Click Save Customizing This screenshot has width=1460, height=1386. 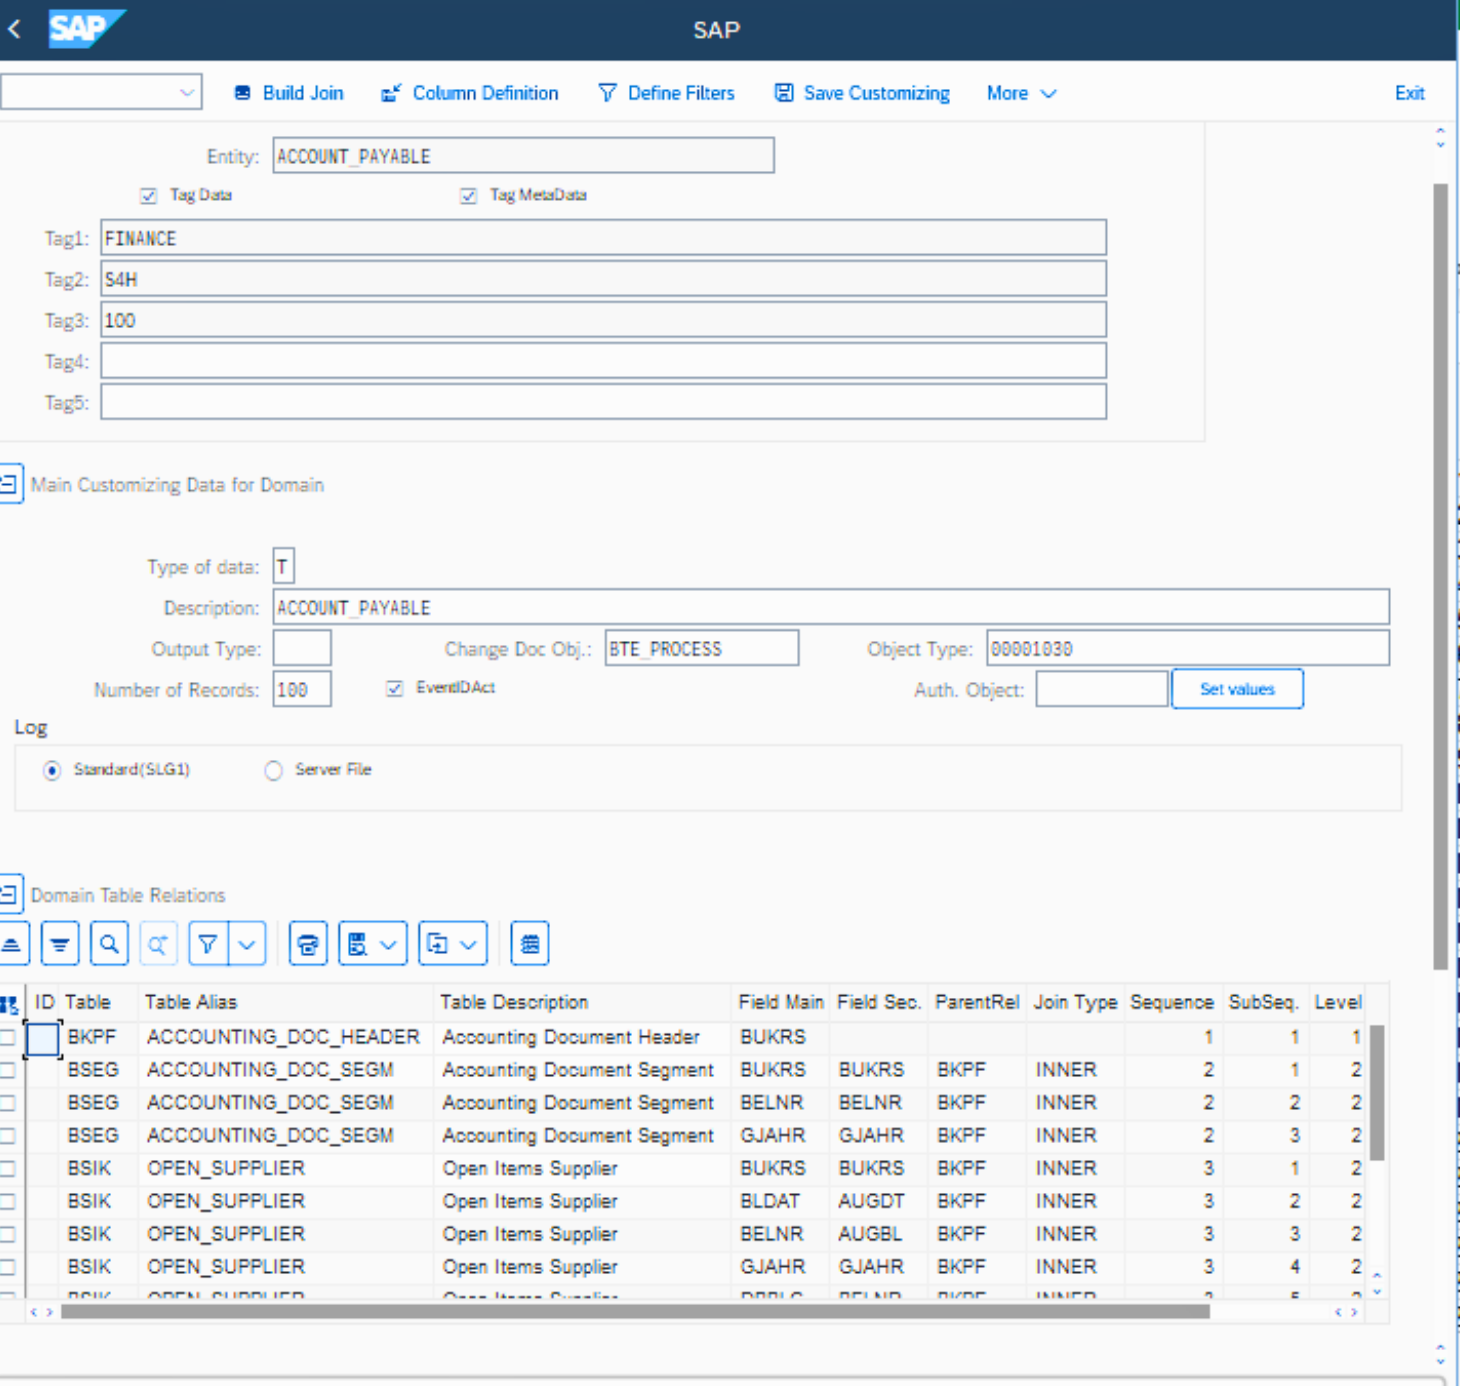(862, 93)
